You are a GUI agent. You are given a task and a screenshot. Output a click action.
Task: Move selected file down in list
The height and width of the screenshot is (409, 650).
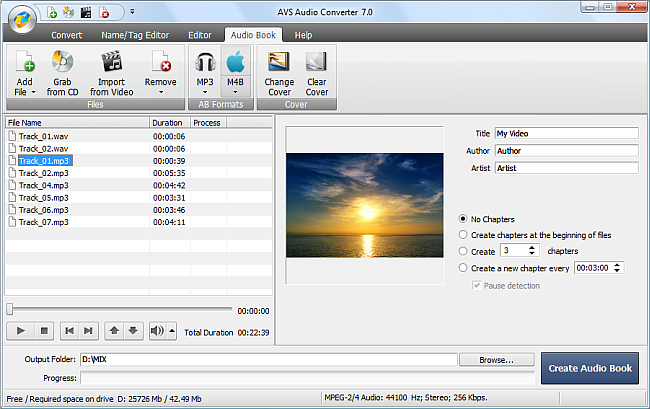(133, 331)
